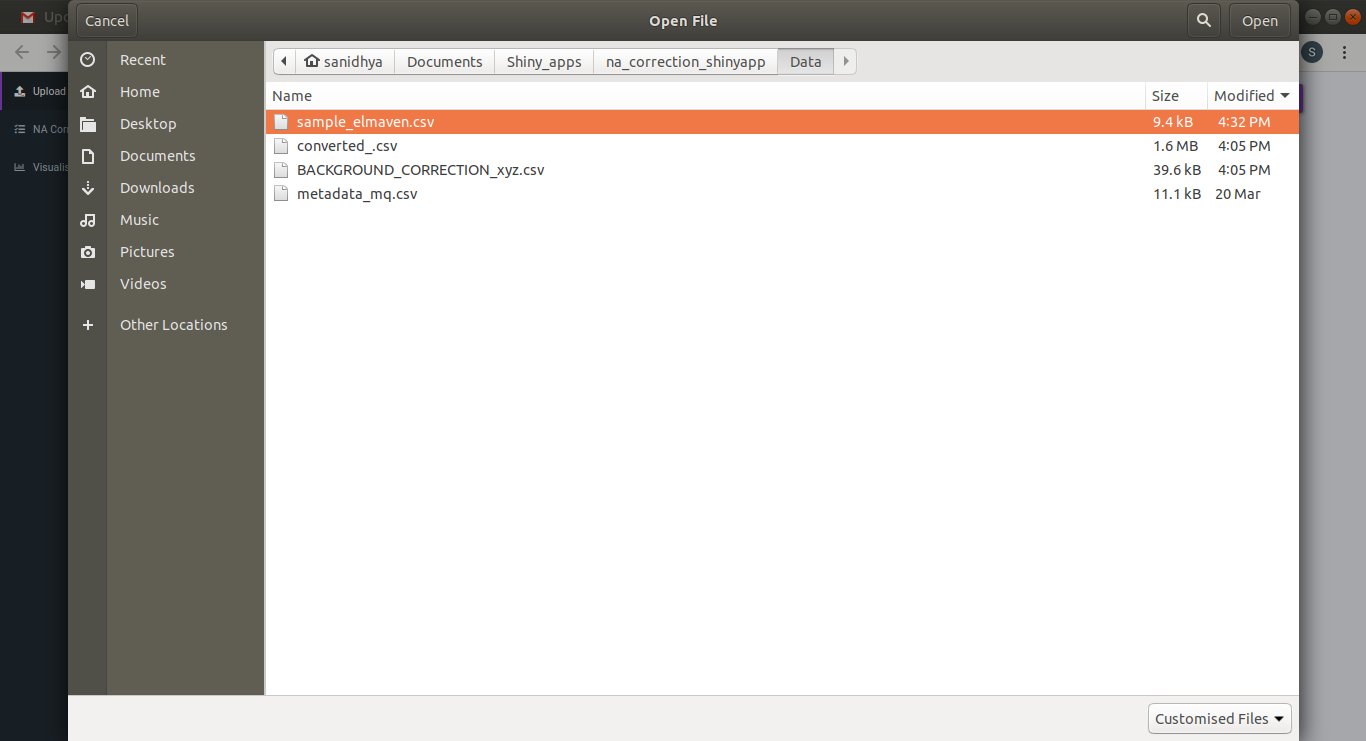Screen dimensions: 1366x741
Task: Click file icon of metadata_mq.csv
Action: [281, 194]
